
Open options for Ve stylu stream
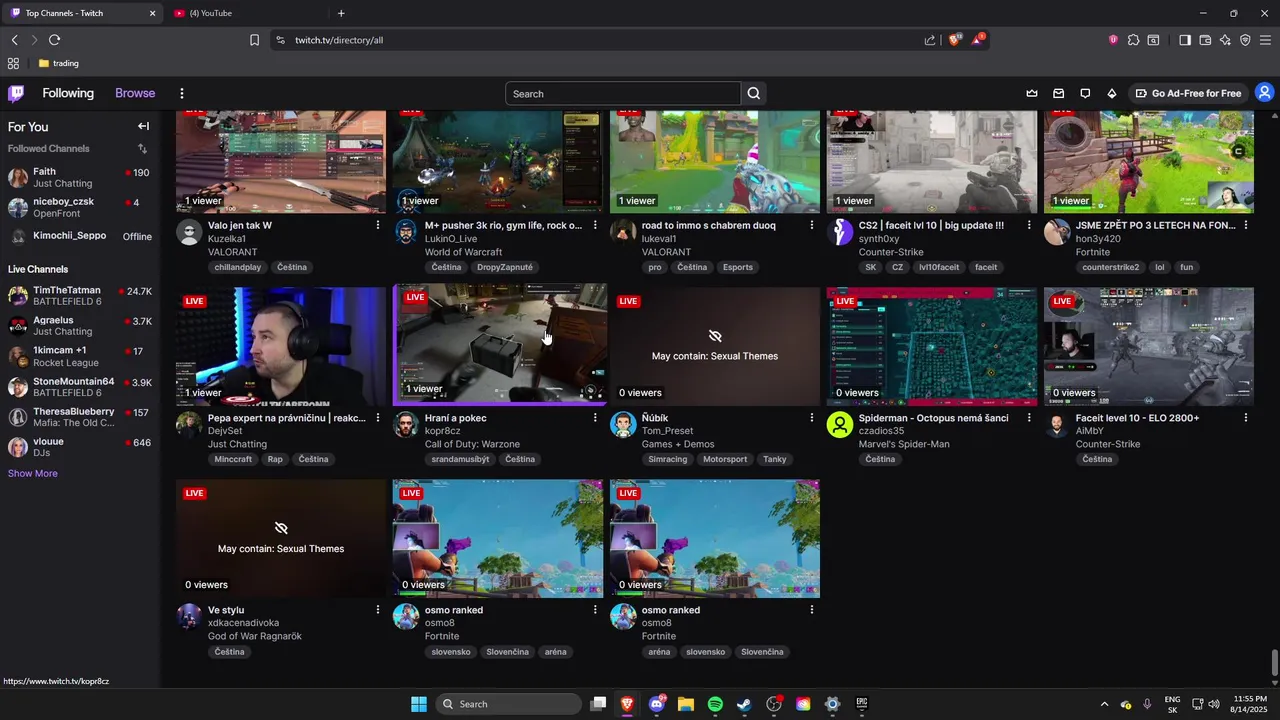378,610
